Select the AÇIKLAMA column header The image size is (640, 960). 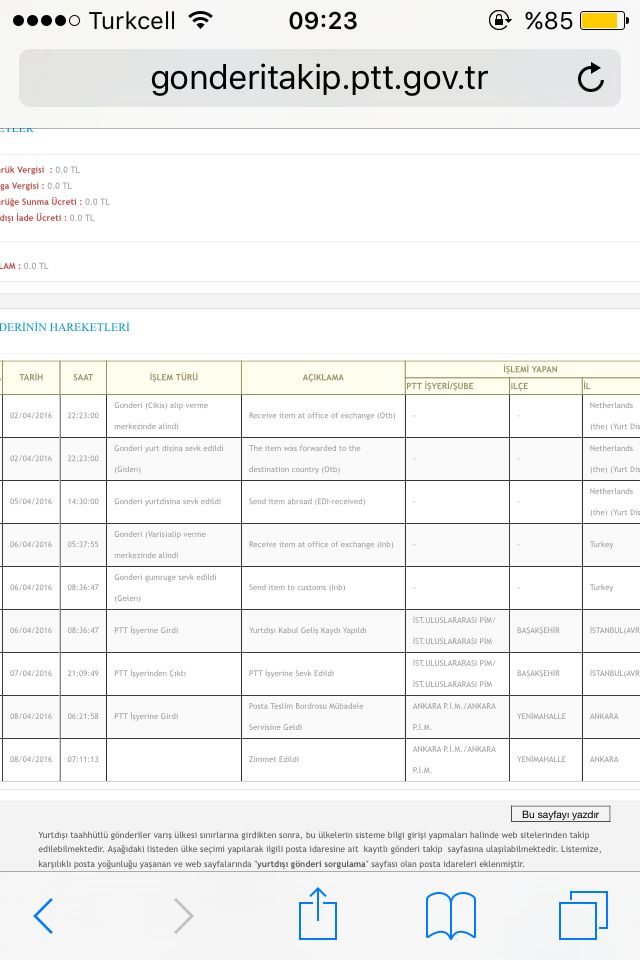pyautogui.click(x=323, y=377)
